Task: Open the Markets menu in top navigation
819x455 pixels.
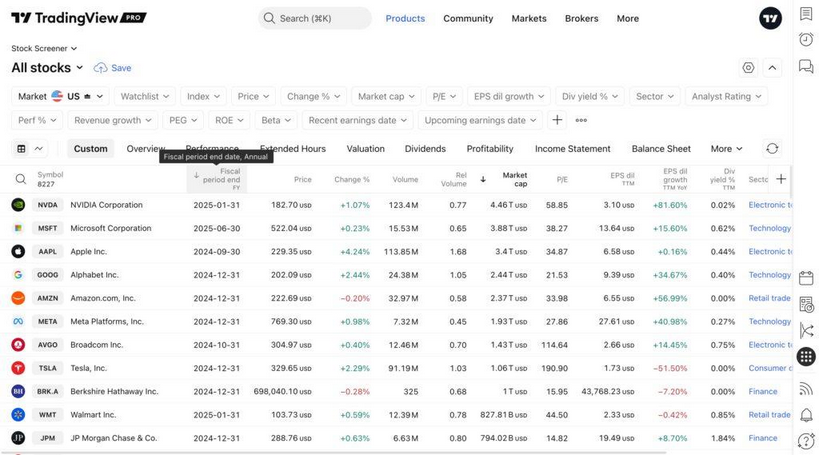Action: pos(529,18)
